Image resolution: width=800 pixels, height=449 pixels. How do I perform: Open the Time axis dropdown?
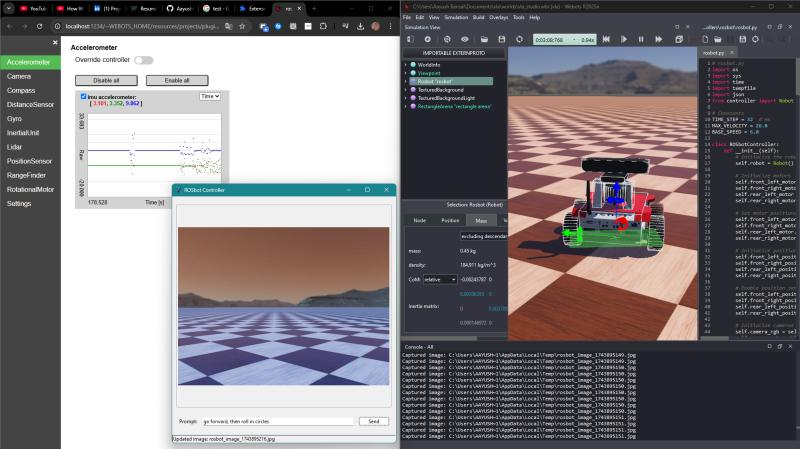[x=209, y=97]
